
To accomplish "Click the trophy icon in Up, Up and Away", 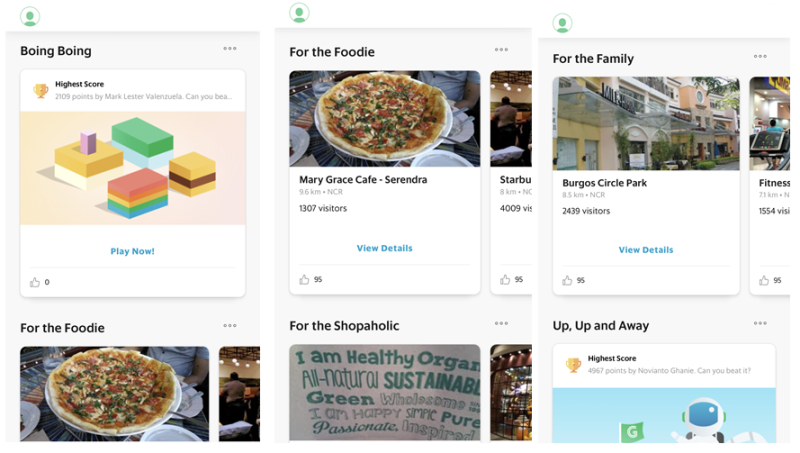I will pos(573,365).
